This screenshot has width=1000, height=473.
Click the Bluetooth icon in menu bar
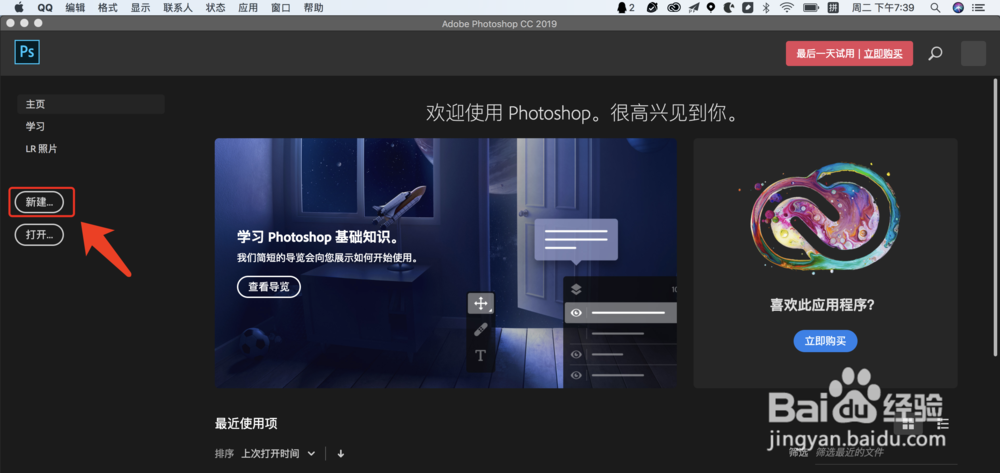coord(767,8)
